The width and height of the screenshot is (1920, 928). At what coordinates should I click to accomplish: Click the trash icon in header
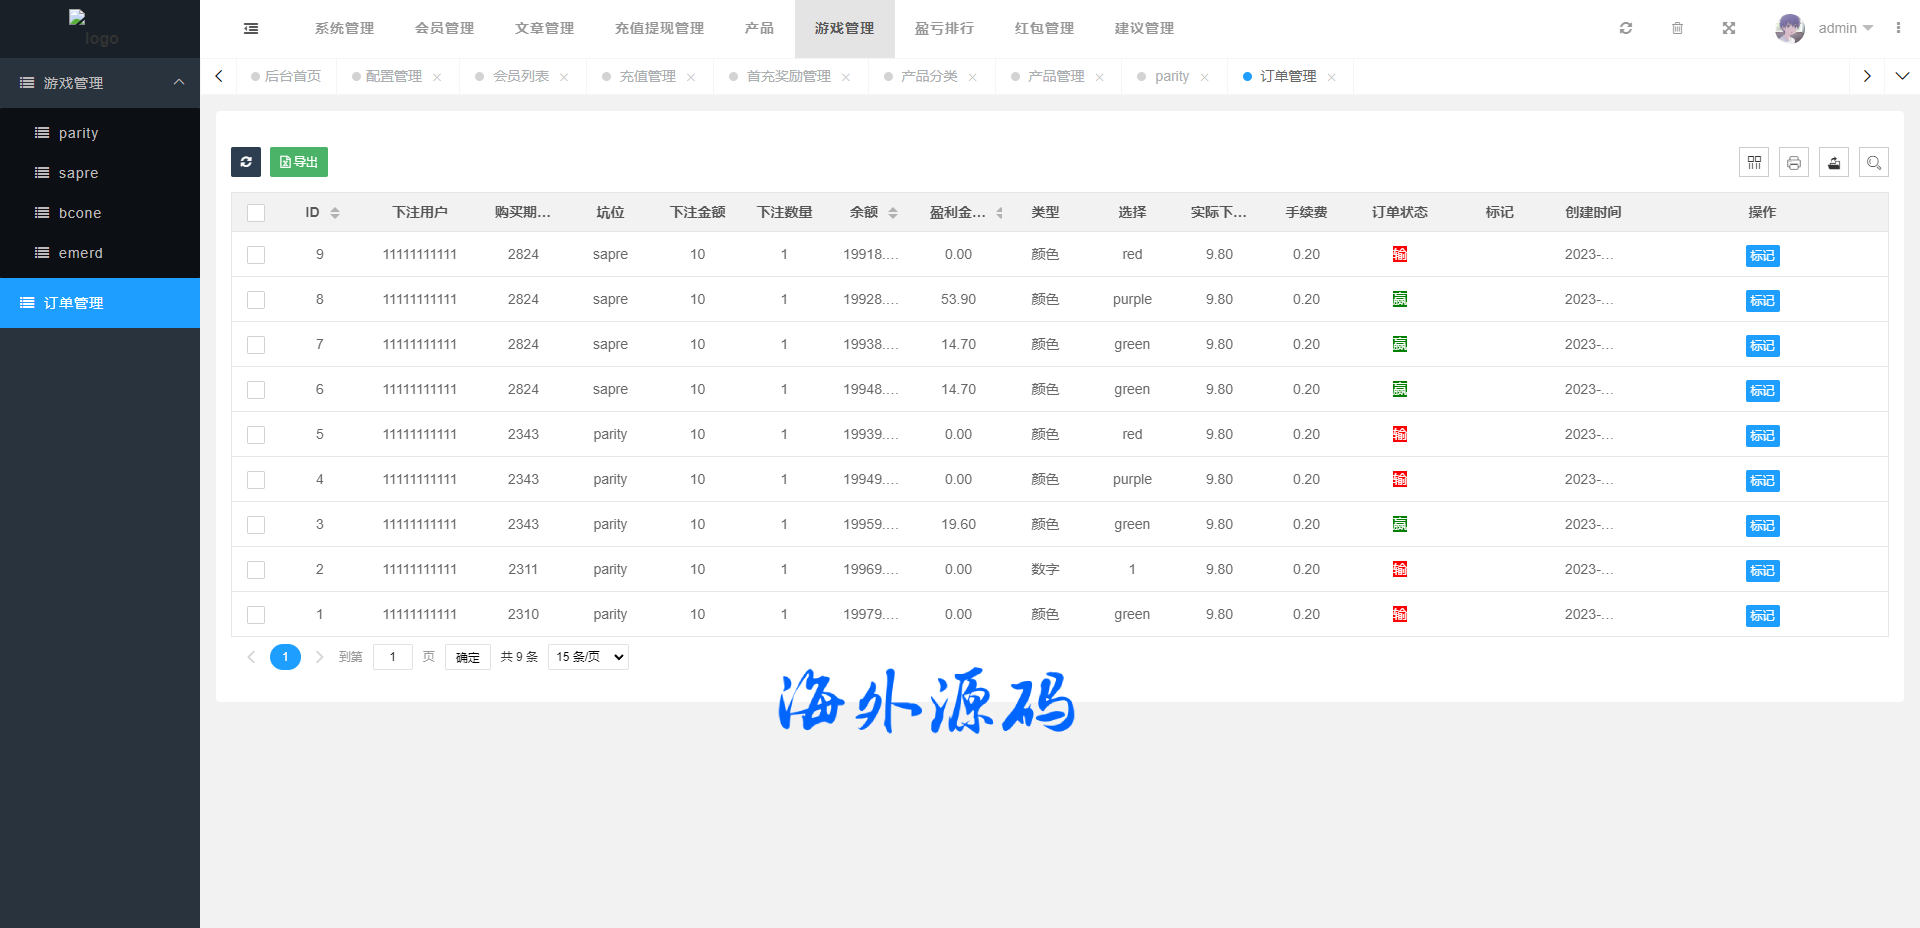pyautogui.click(x=1678, y=28)
